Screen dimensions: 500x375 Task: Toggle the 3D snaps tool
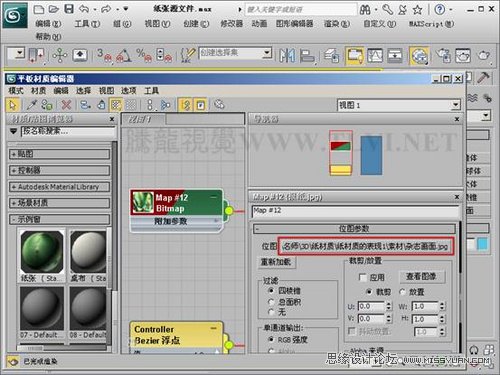coord(104,55)
